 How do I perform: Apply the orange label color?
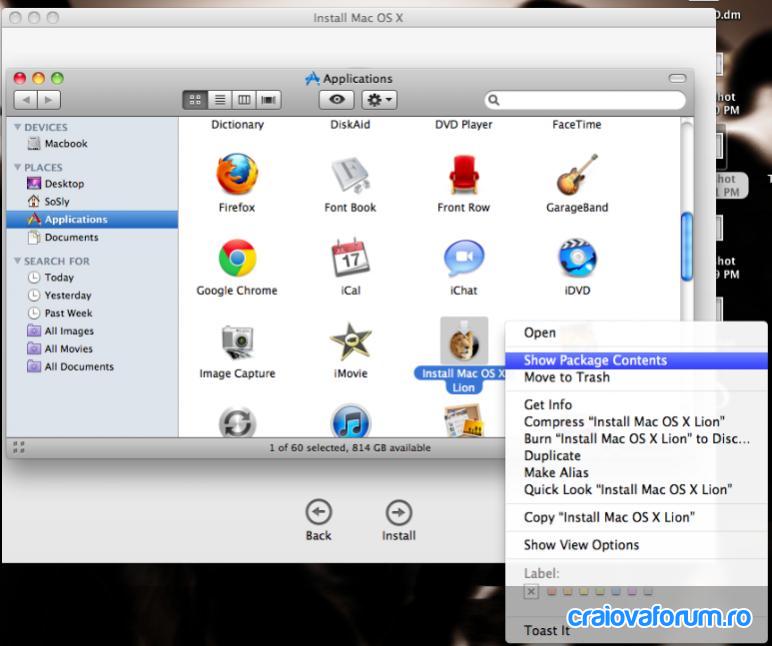tap(568, 591)
